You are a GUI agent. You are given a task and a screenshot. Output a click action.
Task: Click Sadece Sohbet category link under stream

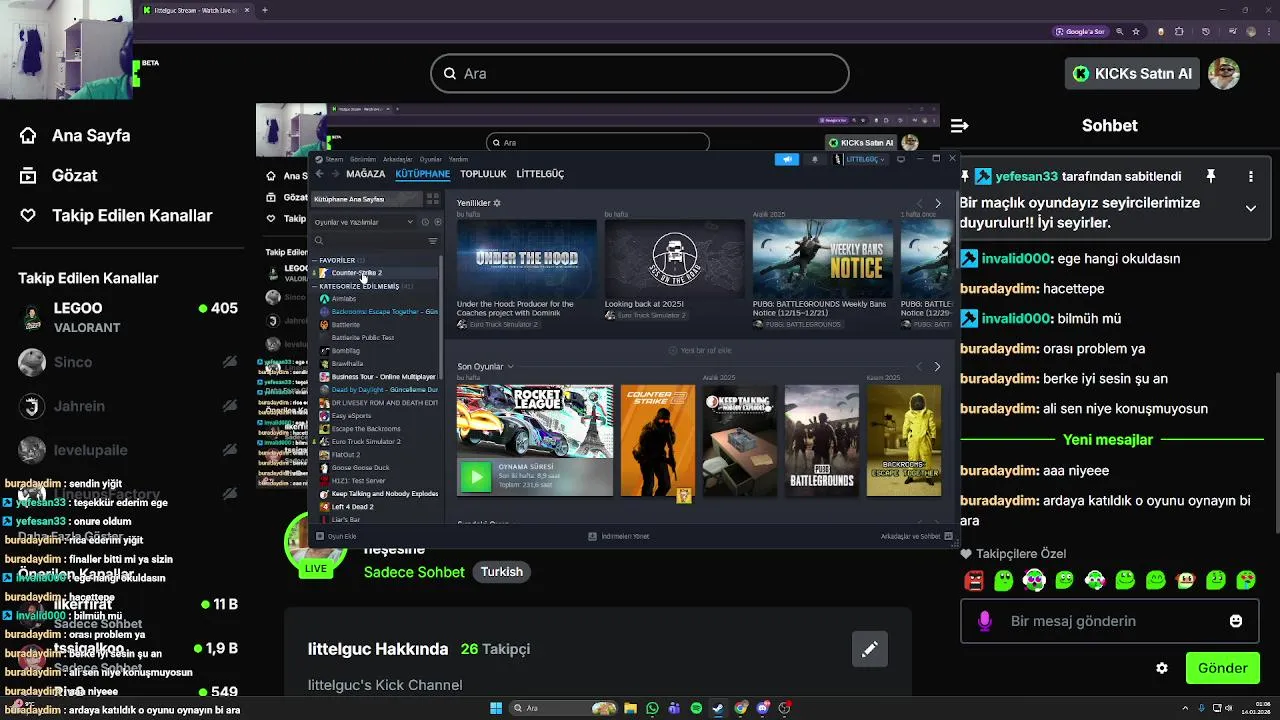point(414,572)
